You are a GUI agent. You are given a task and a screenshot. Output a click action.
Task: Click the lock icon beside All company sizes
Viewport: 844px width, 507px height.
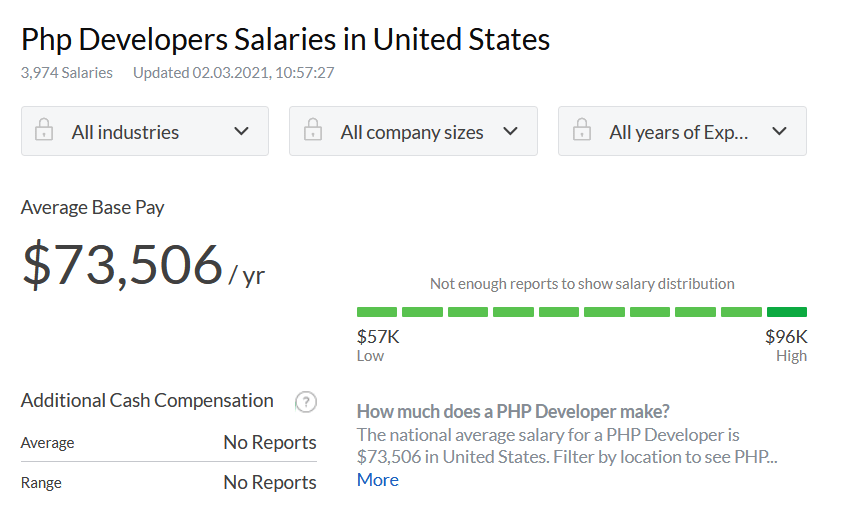tap(313, 130)
